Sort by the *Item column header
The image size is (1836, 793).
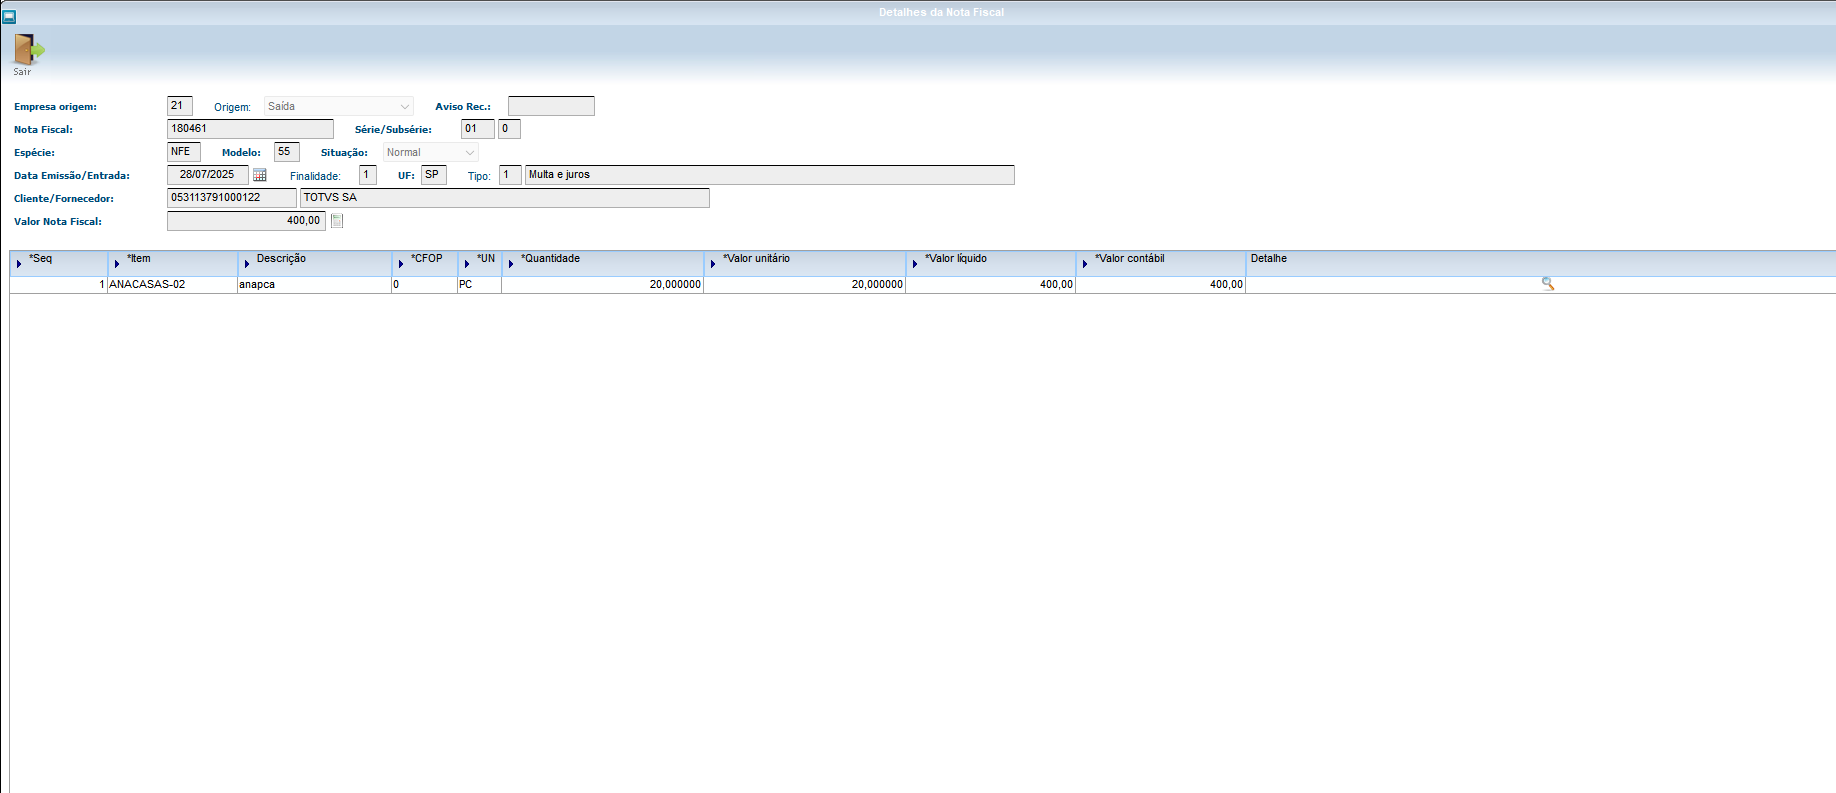tap(173, 263)
